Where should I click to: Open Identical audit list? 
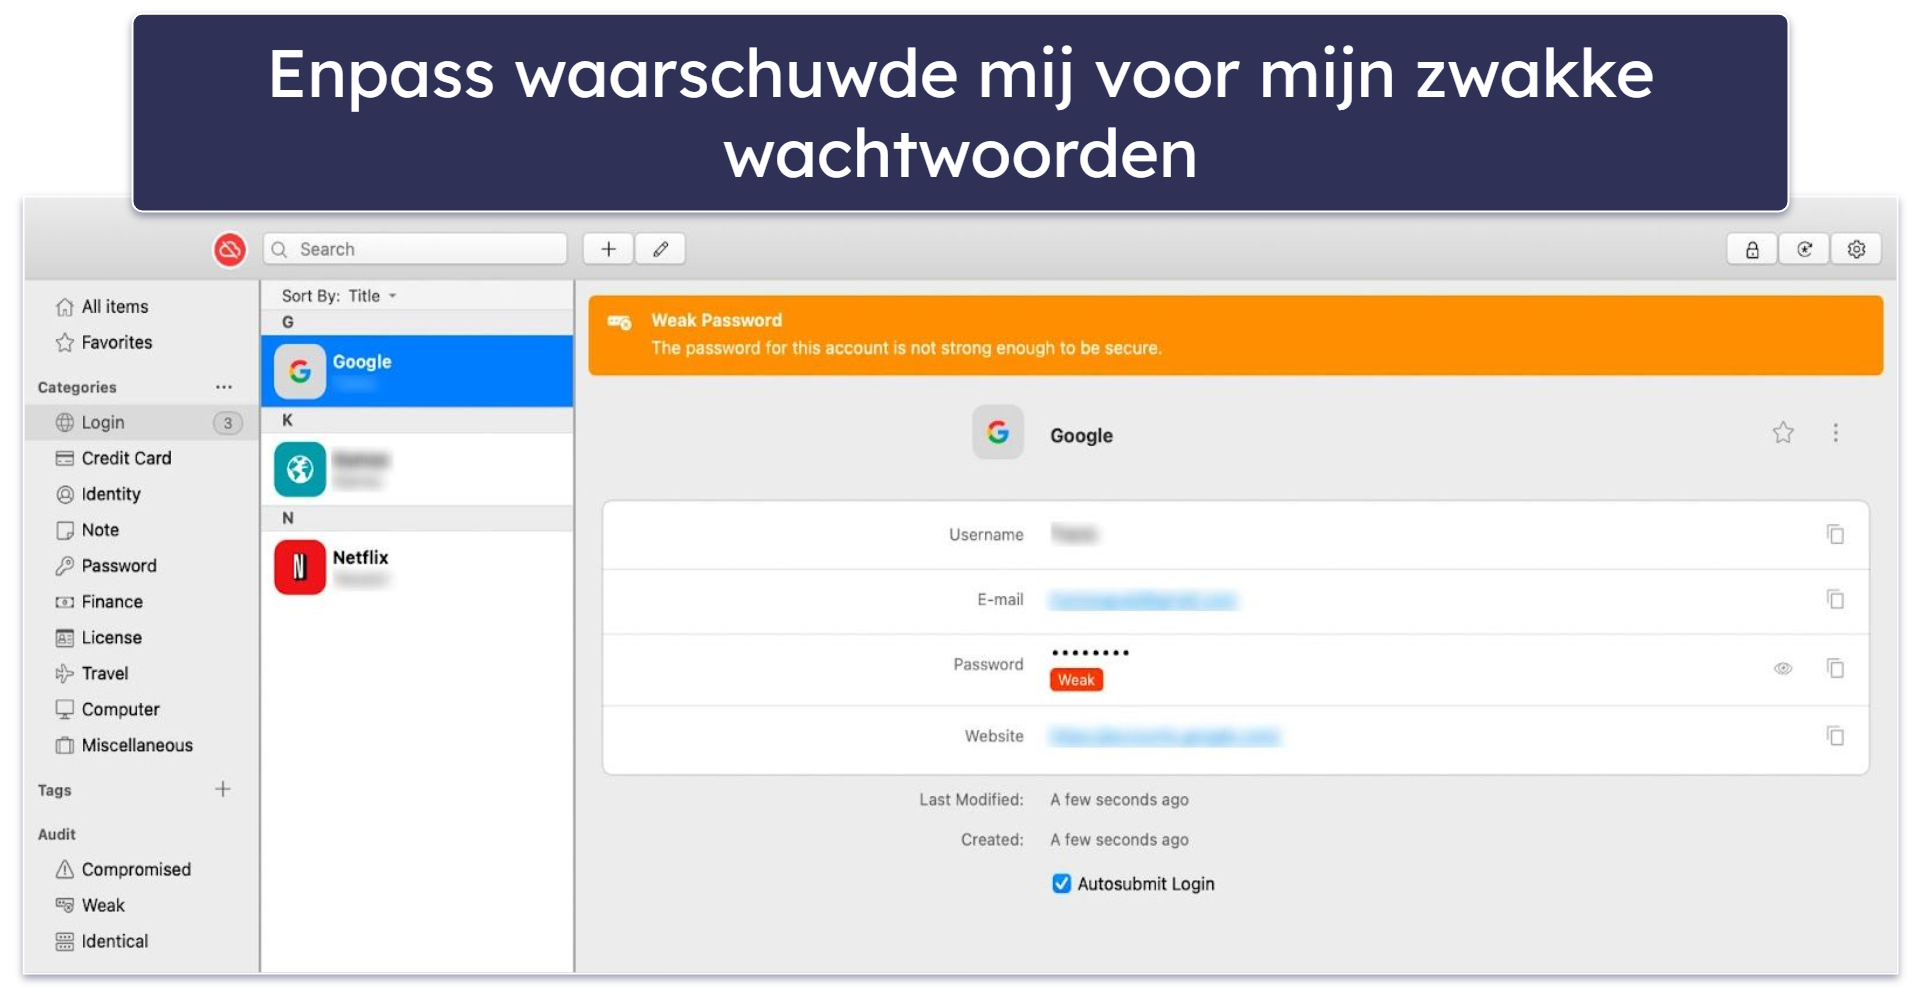coord(101,942)
